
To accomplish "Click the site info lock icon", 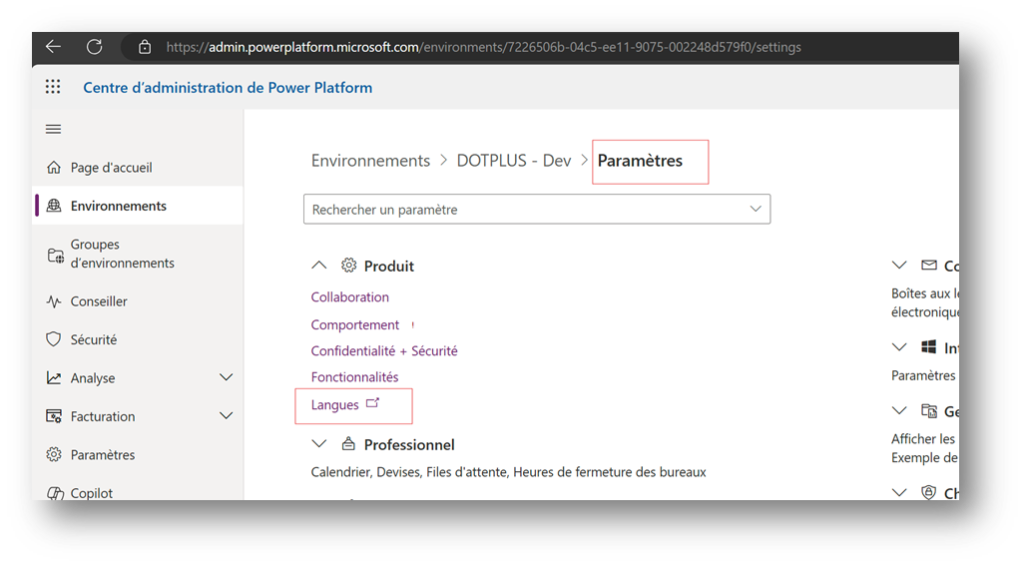I will point(145,47).
